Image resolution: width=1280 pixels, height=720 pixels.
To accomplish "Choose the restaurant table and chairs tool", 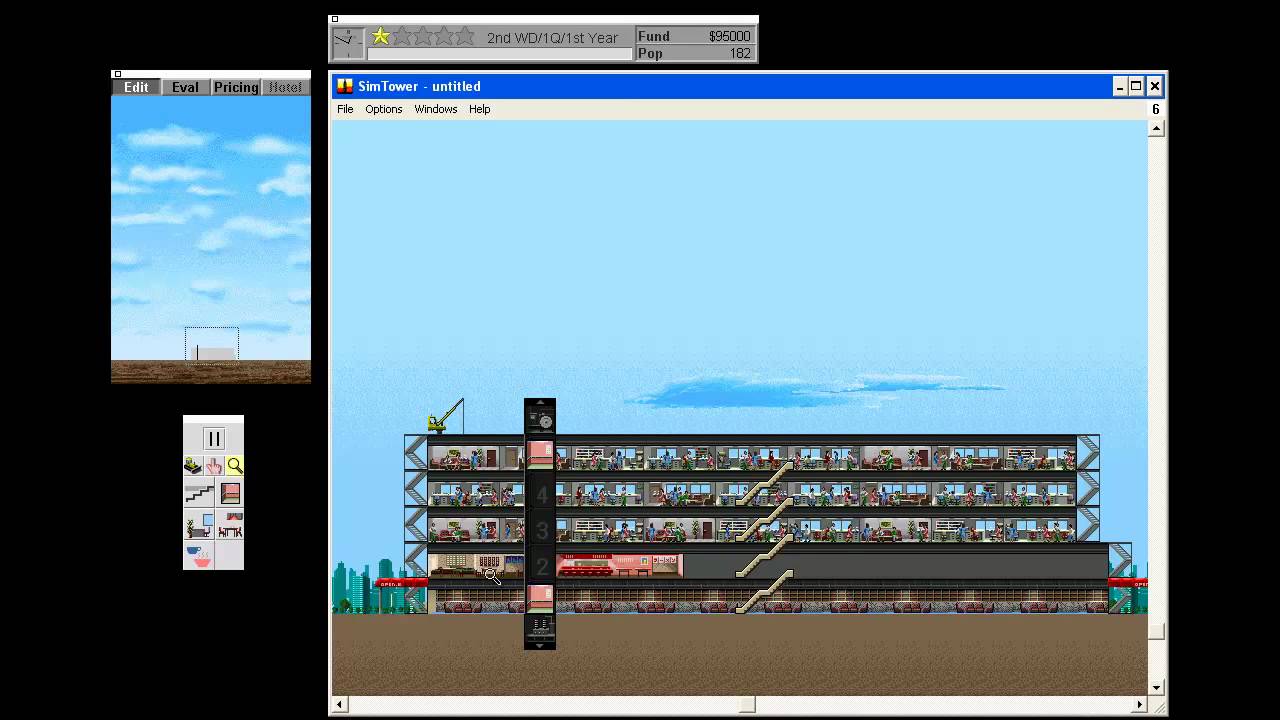I will (230, 525).
